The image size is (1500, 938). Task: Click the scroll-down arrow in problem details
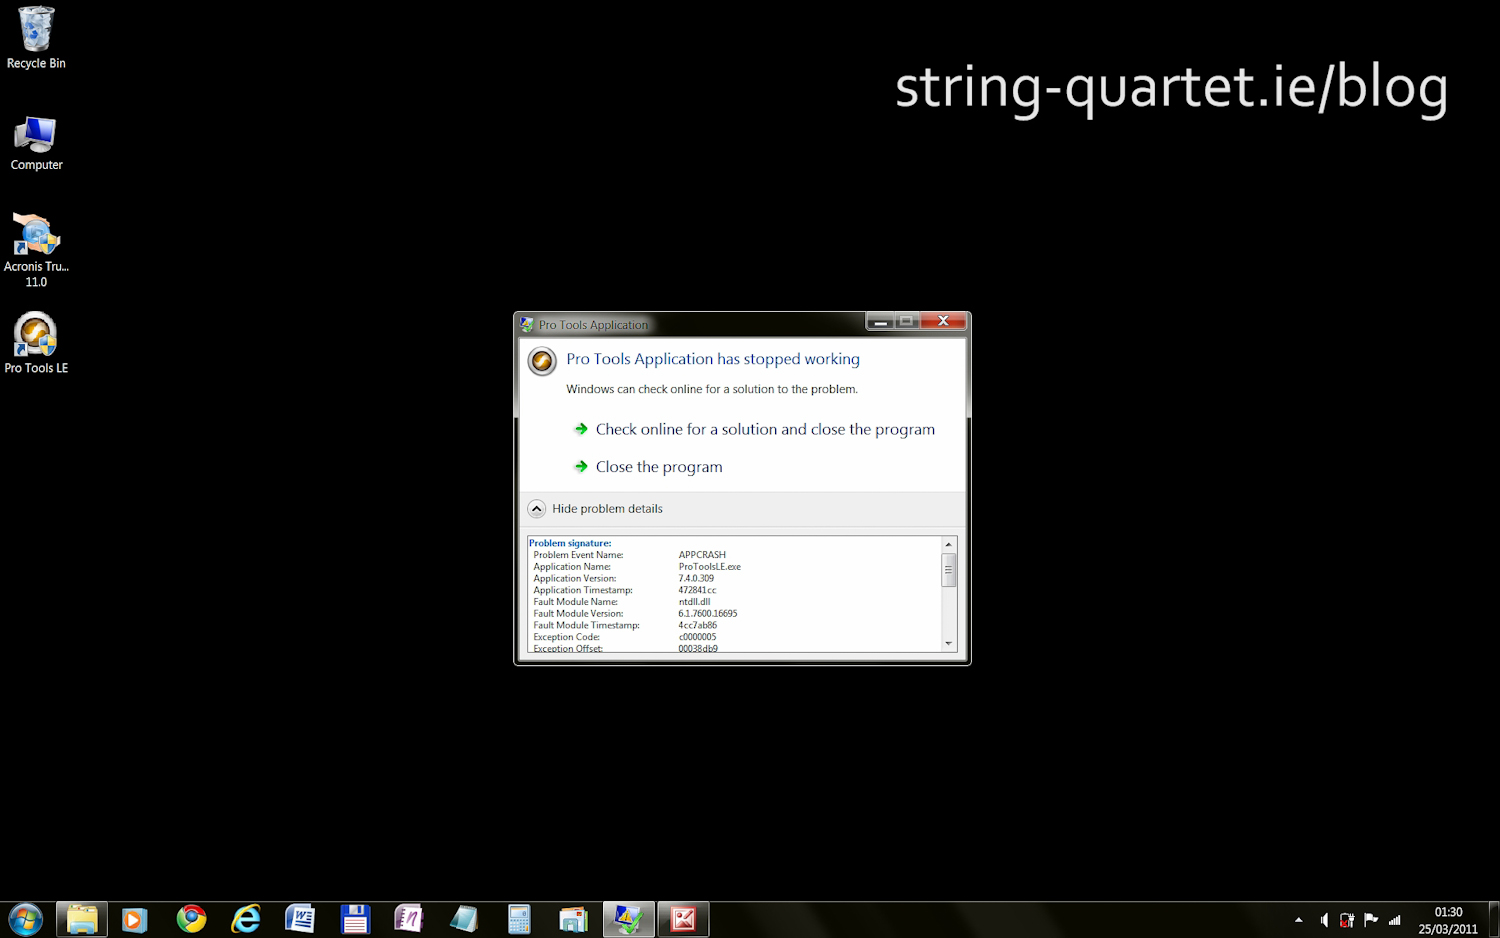[x=948, y=644]
